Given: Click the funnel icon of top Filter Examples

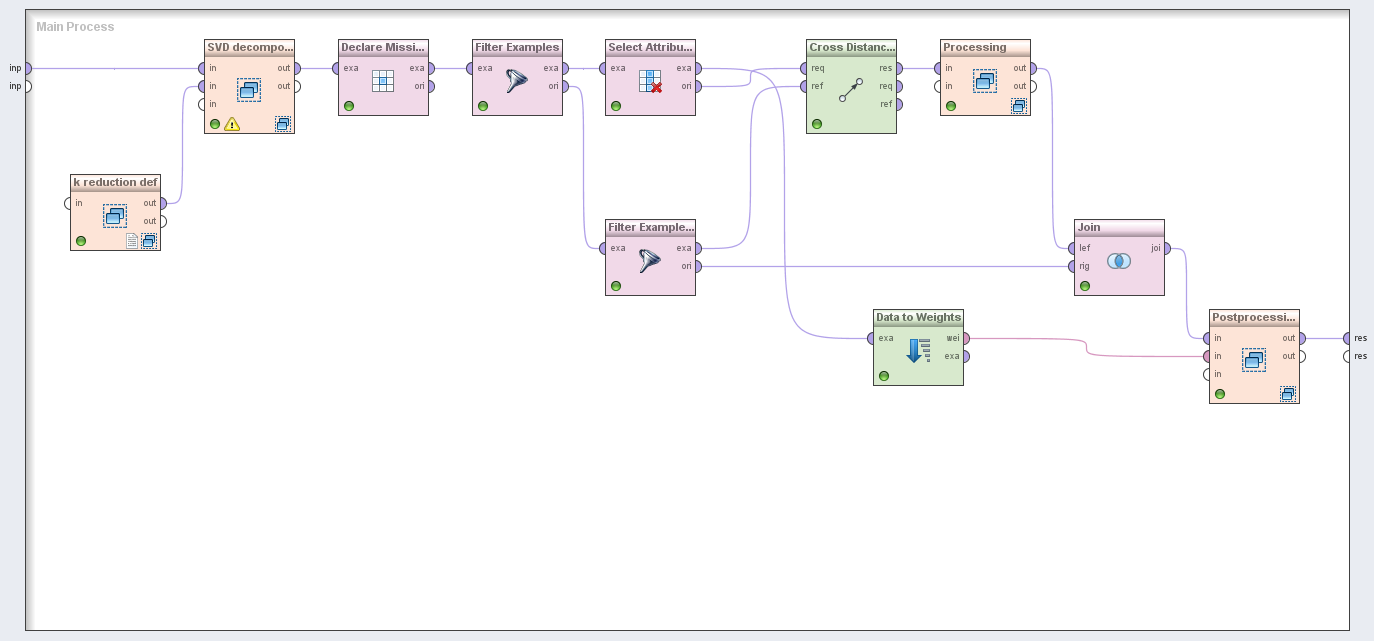Looking at the screenshot, I should coord(516,81).
